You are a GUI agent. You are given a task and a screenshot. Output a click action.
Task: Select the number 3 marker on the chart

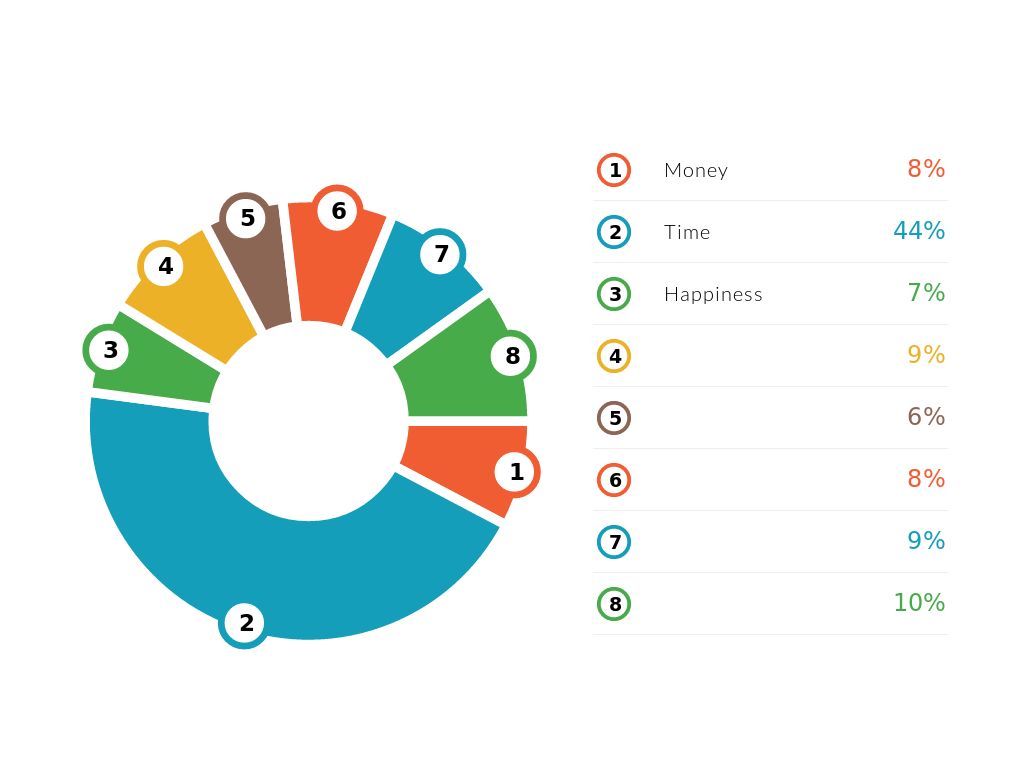click(x=110, y=350)
